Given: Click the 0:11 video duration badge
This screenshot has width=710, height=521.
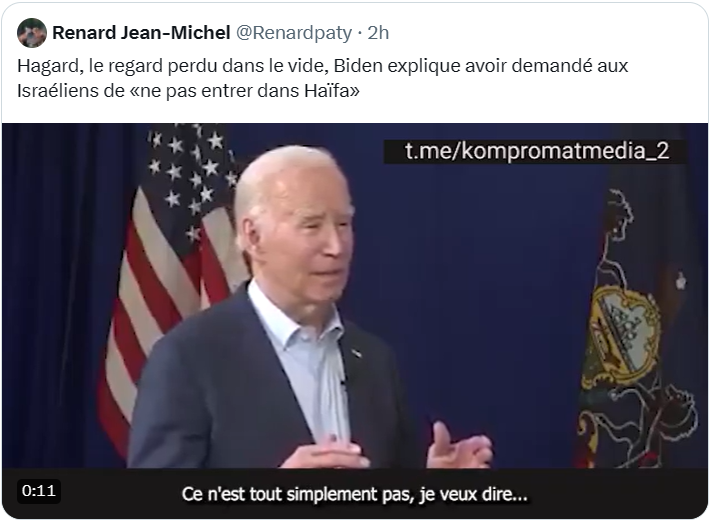Looking at the screenshot, I should click(x=39, y=491).
